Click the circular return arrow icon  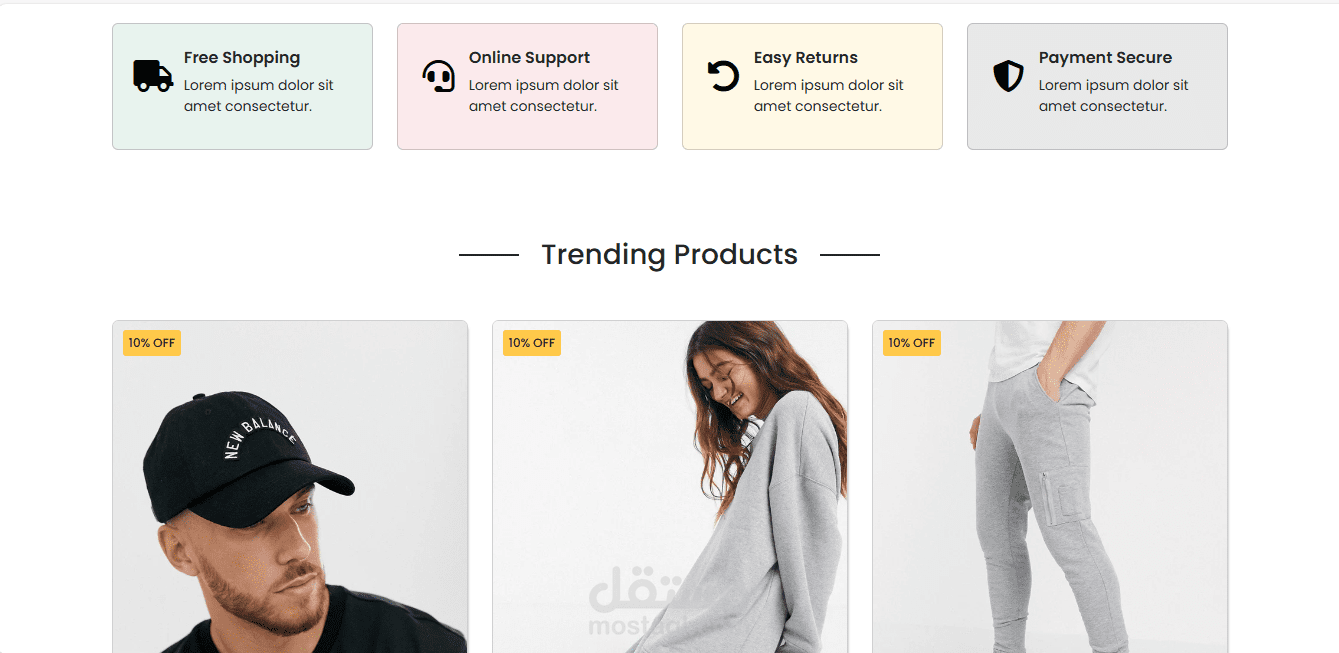[x=723, y=76]
